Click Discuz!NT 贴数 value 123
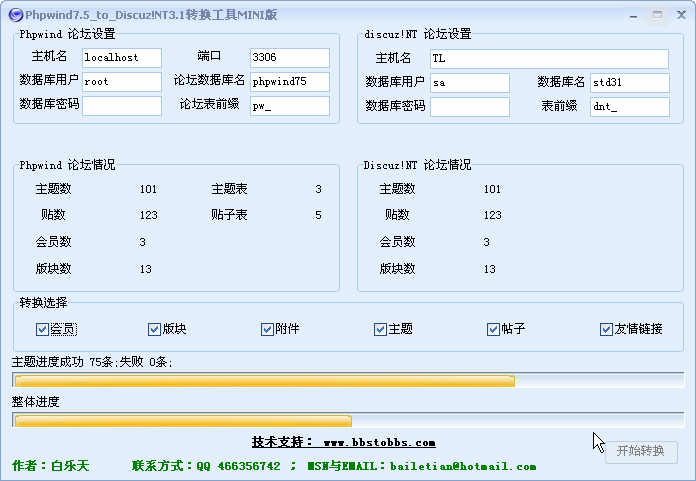The height and width of the screenshot is (481, 696). click(x=492, y=216)
